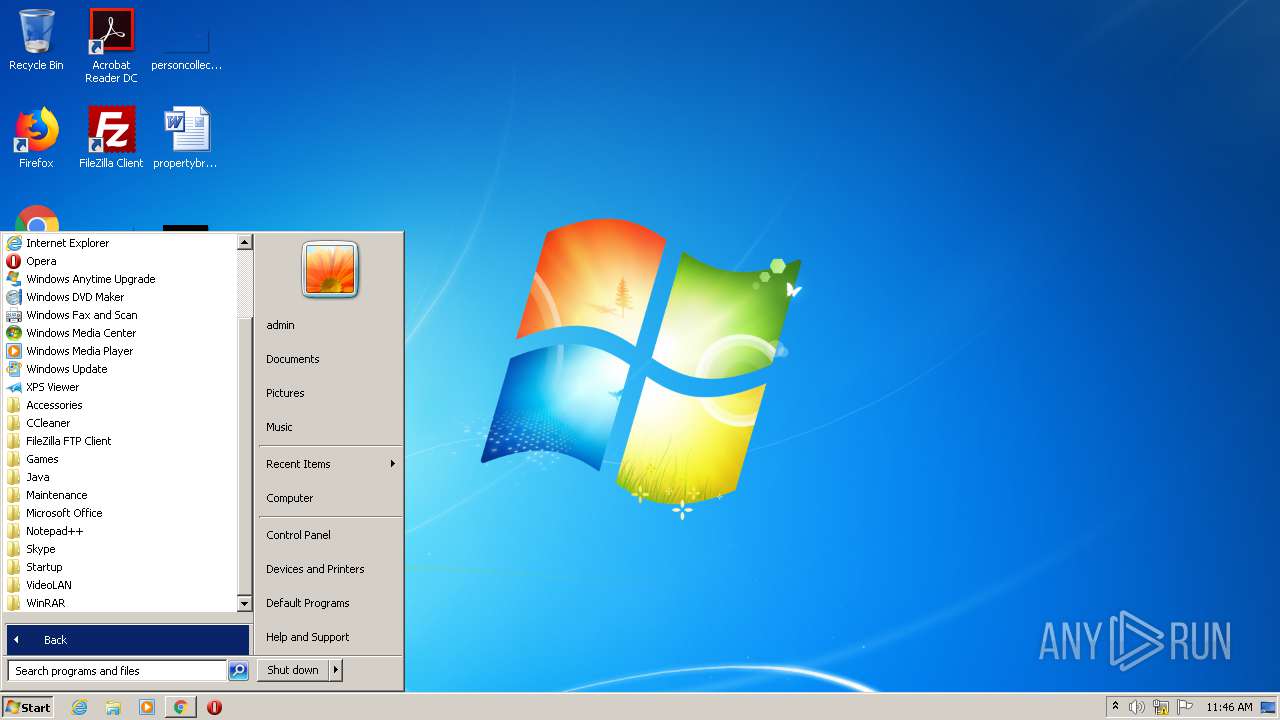1280x720 pixels.
Task: Open Action Center flag icon
Action: click(x=1185, y=707)
